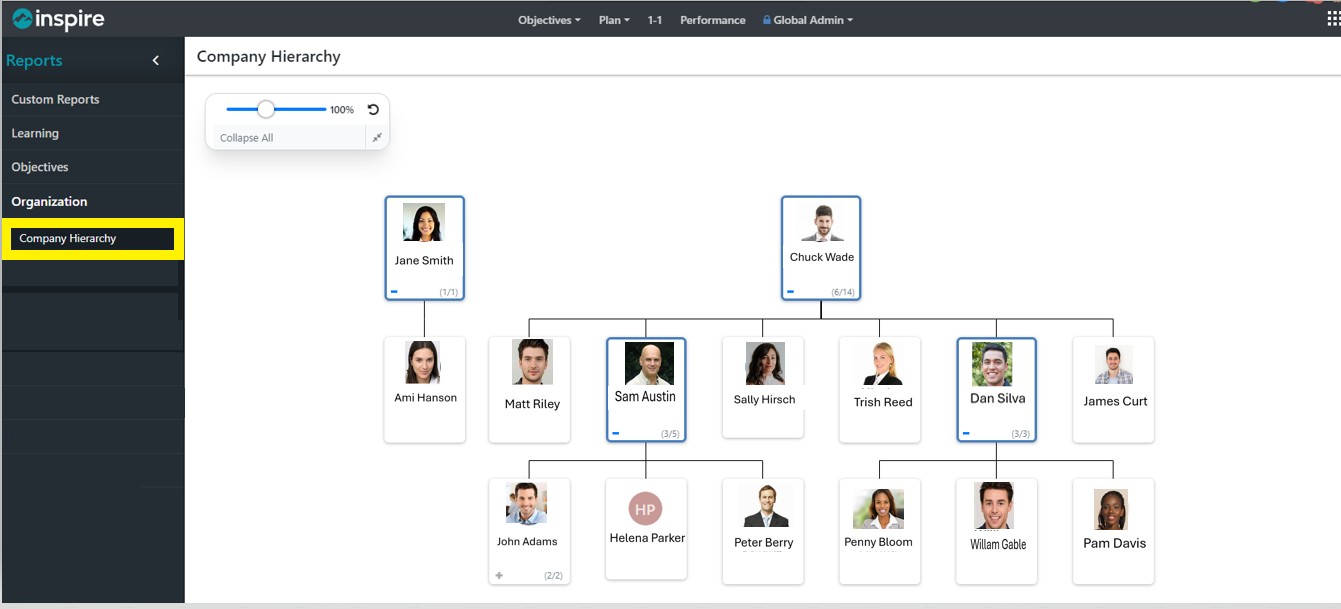Collapse Sam Austin's team using the minus toggle
This screenshot has width=1341, height=609.
pos(613,433)
